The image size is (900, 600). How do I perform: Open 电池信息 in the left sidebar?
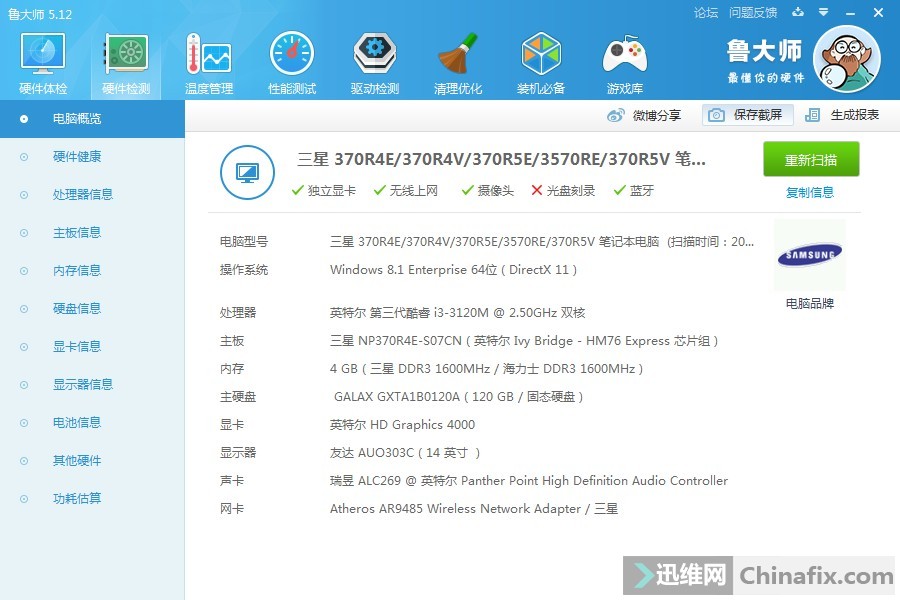(x=77, y=423)
